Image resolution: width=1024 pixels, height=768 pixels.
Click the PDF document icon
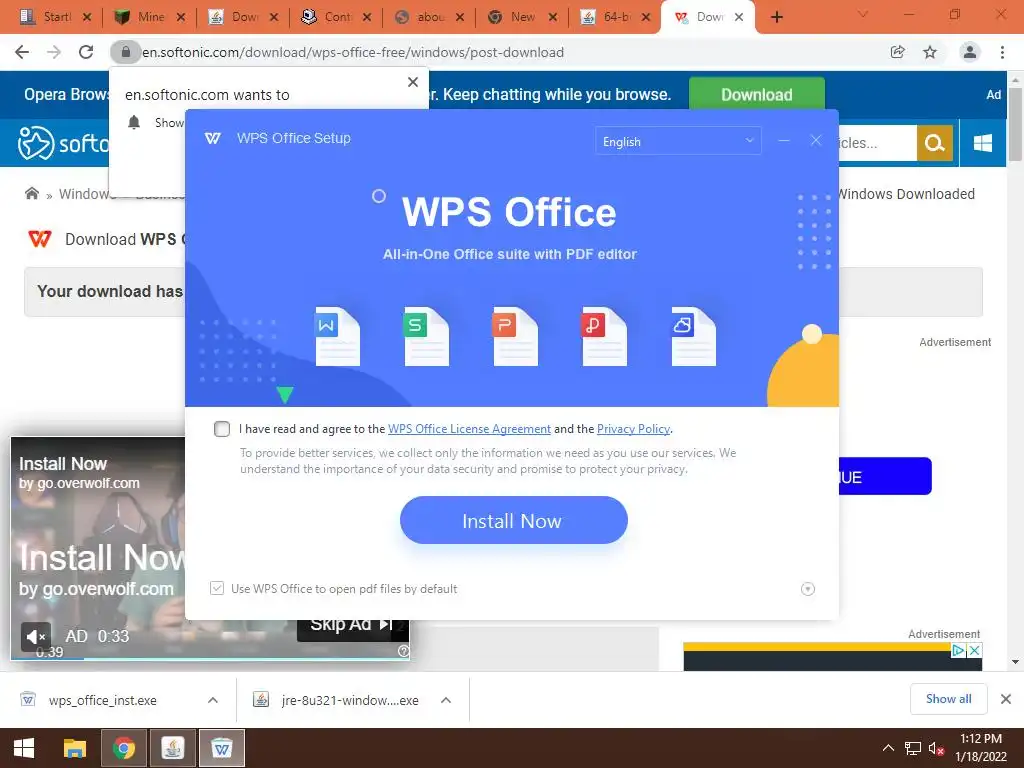pyautogui.click(x=603, y=336)
